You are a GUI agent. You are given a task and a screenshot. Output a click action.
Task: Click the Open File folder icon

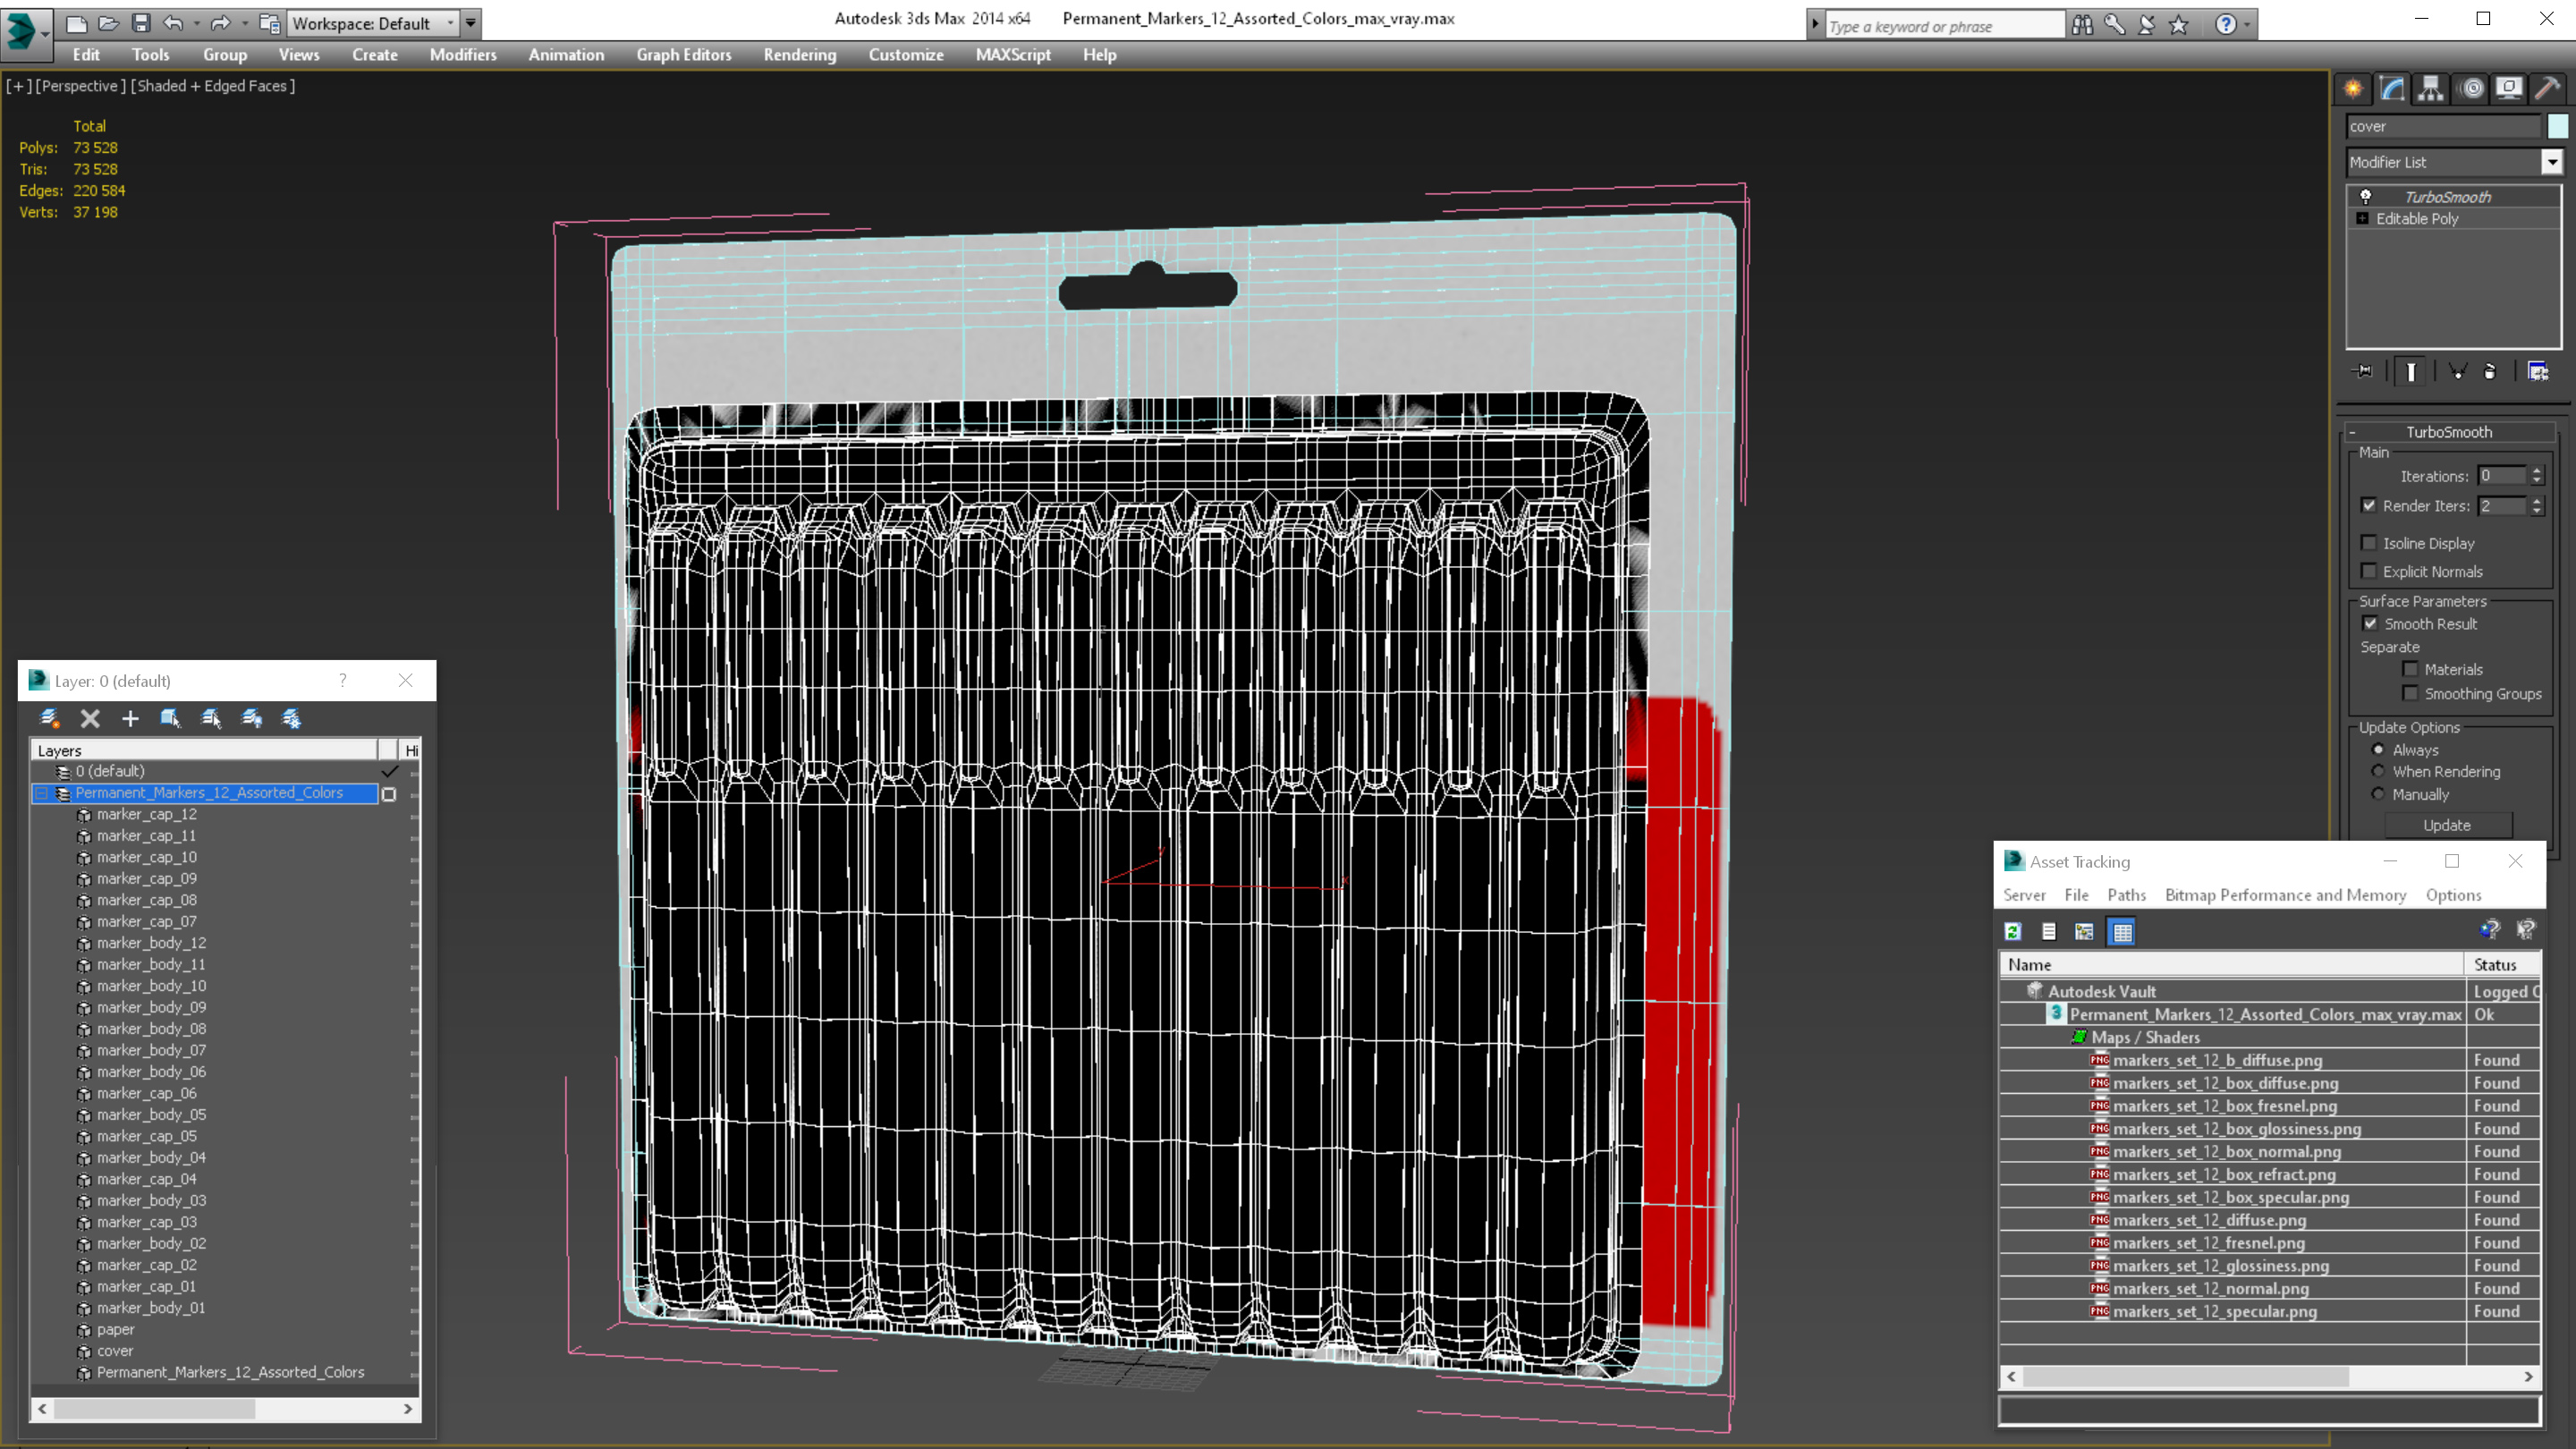click(108, 23)
